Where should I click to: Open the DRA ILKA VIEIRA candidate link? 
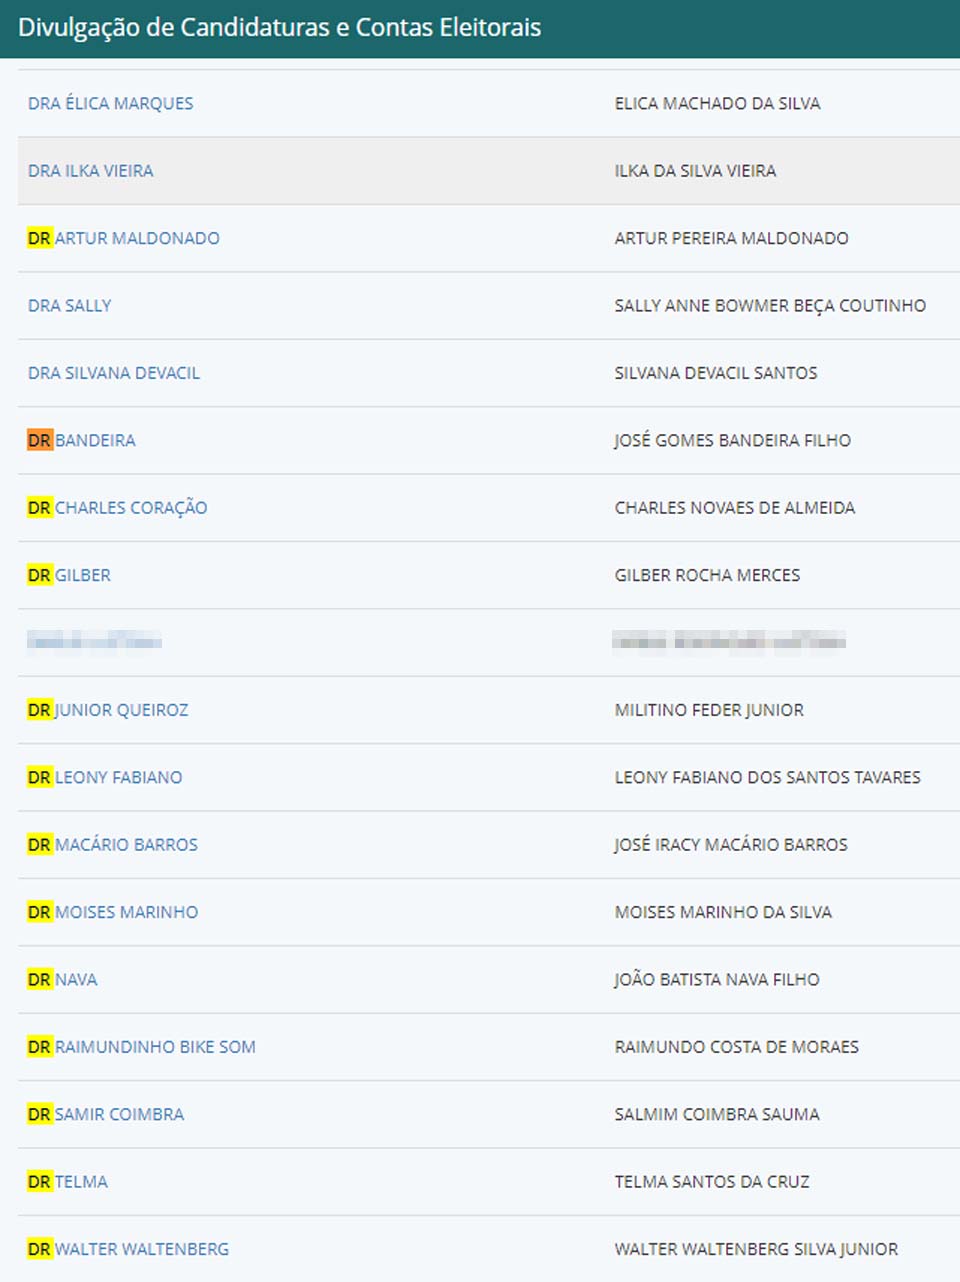tap(90, 171)
